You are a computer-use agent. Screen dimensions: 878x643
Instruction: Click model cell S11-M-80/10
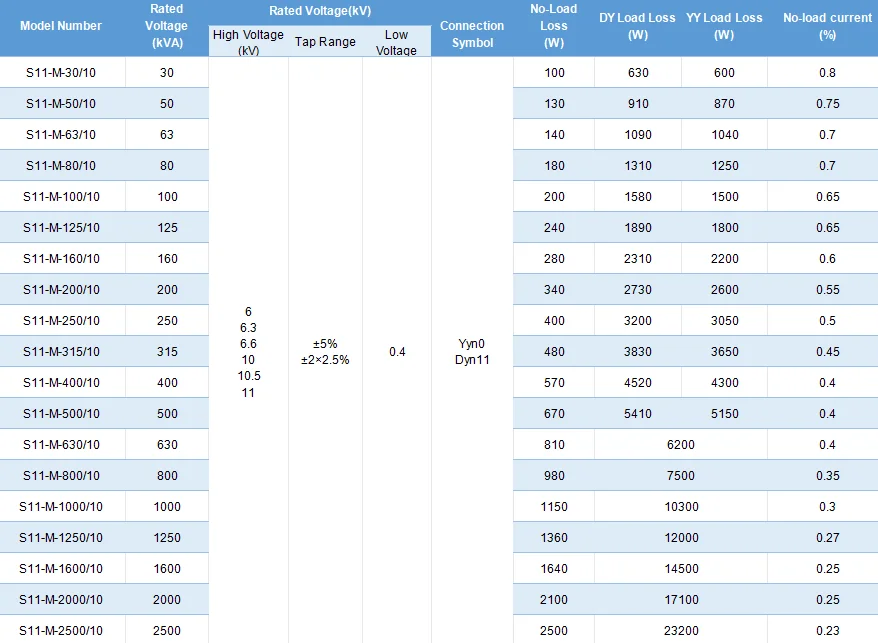(x=61, y=166)
